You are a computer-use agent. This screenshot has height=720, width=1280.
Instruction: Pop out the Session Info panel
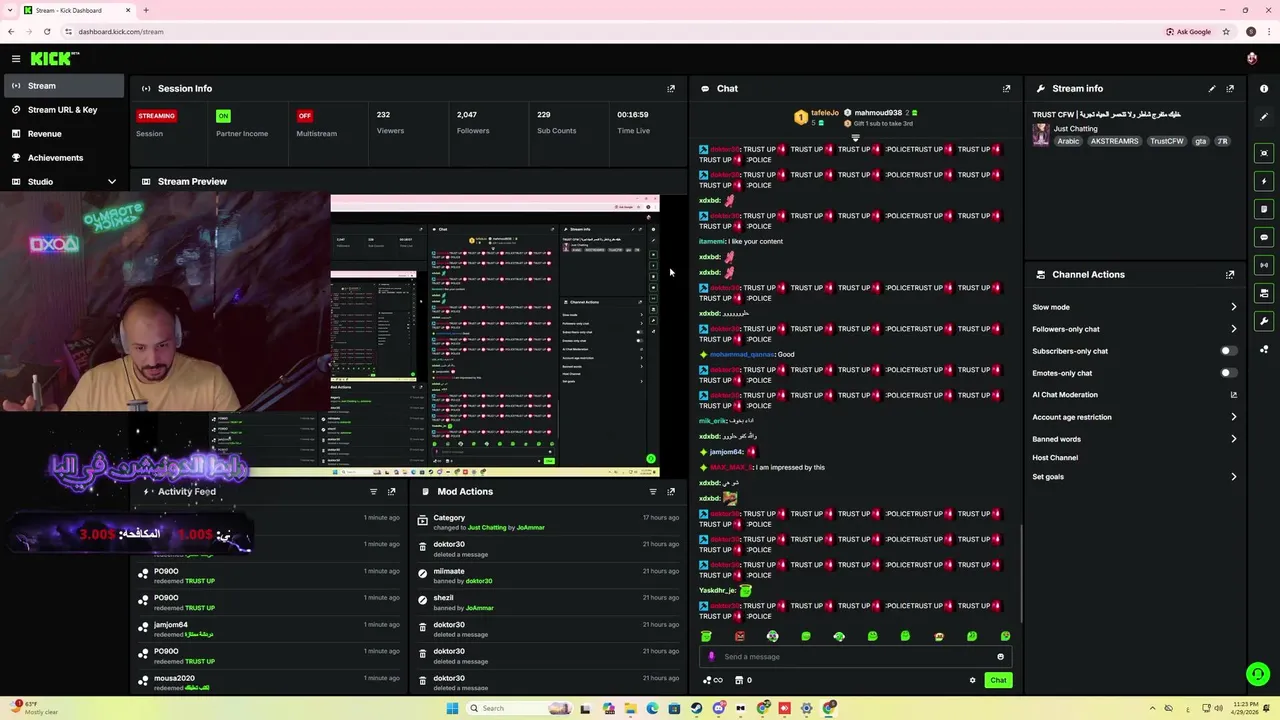(x=671, y=88)
